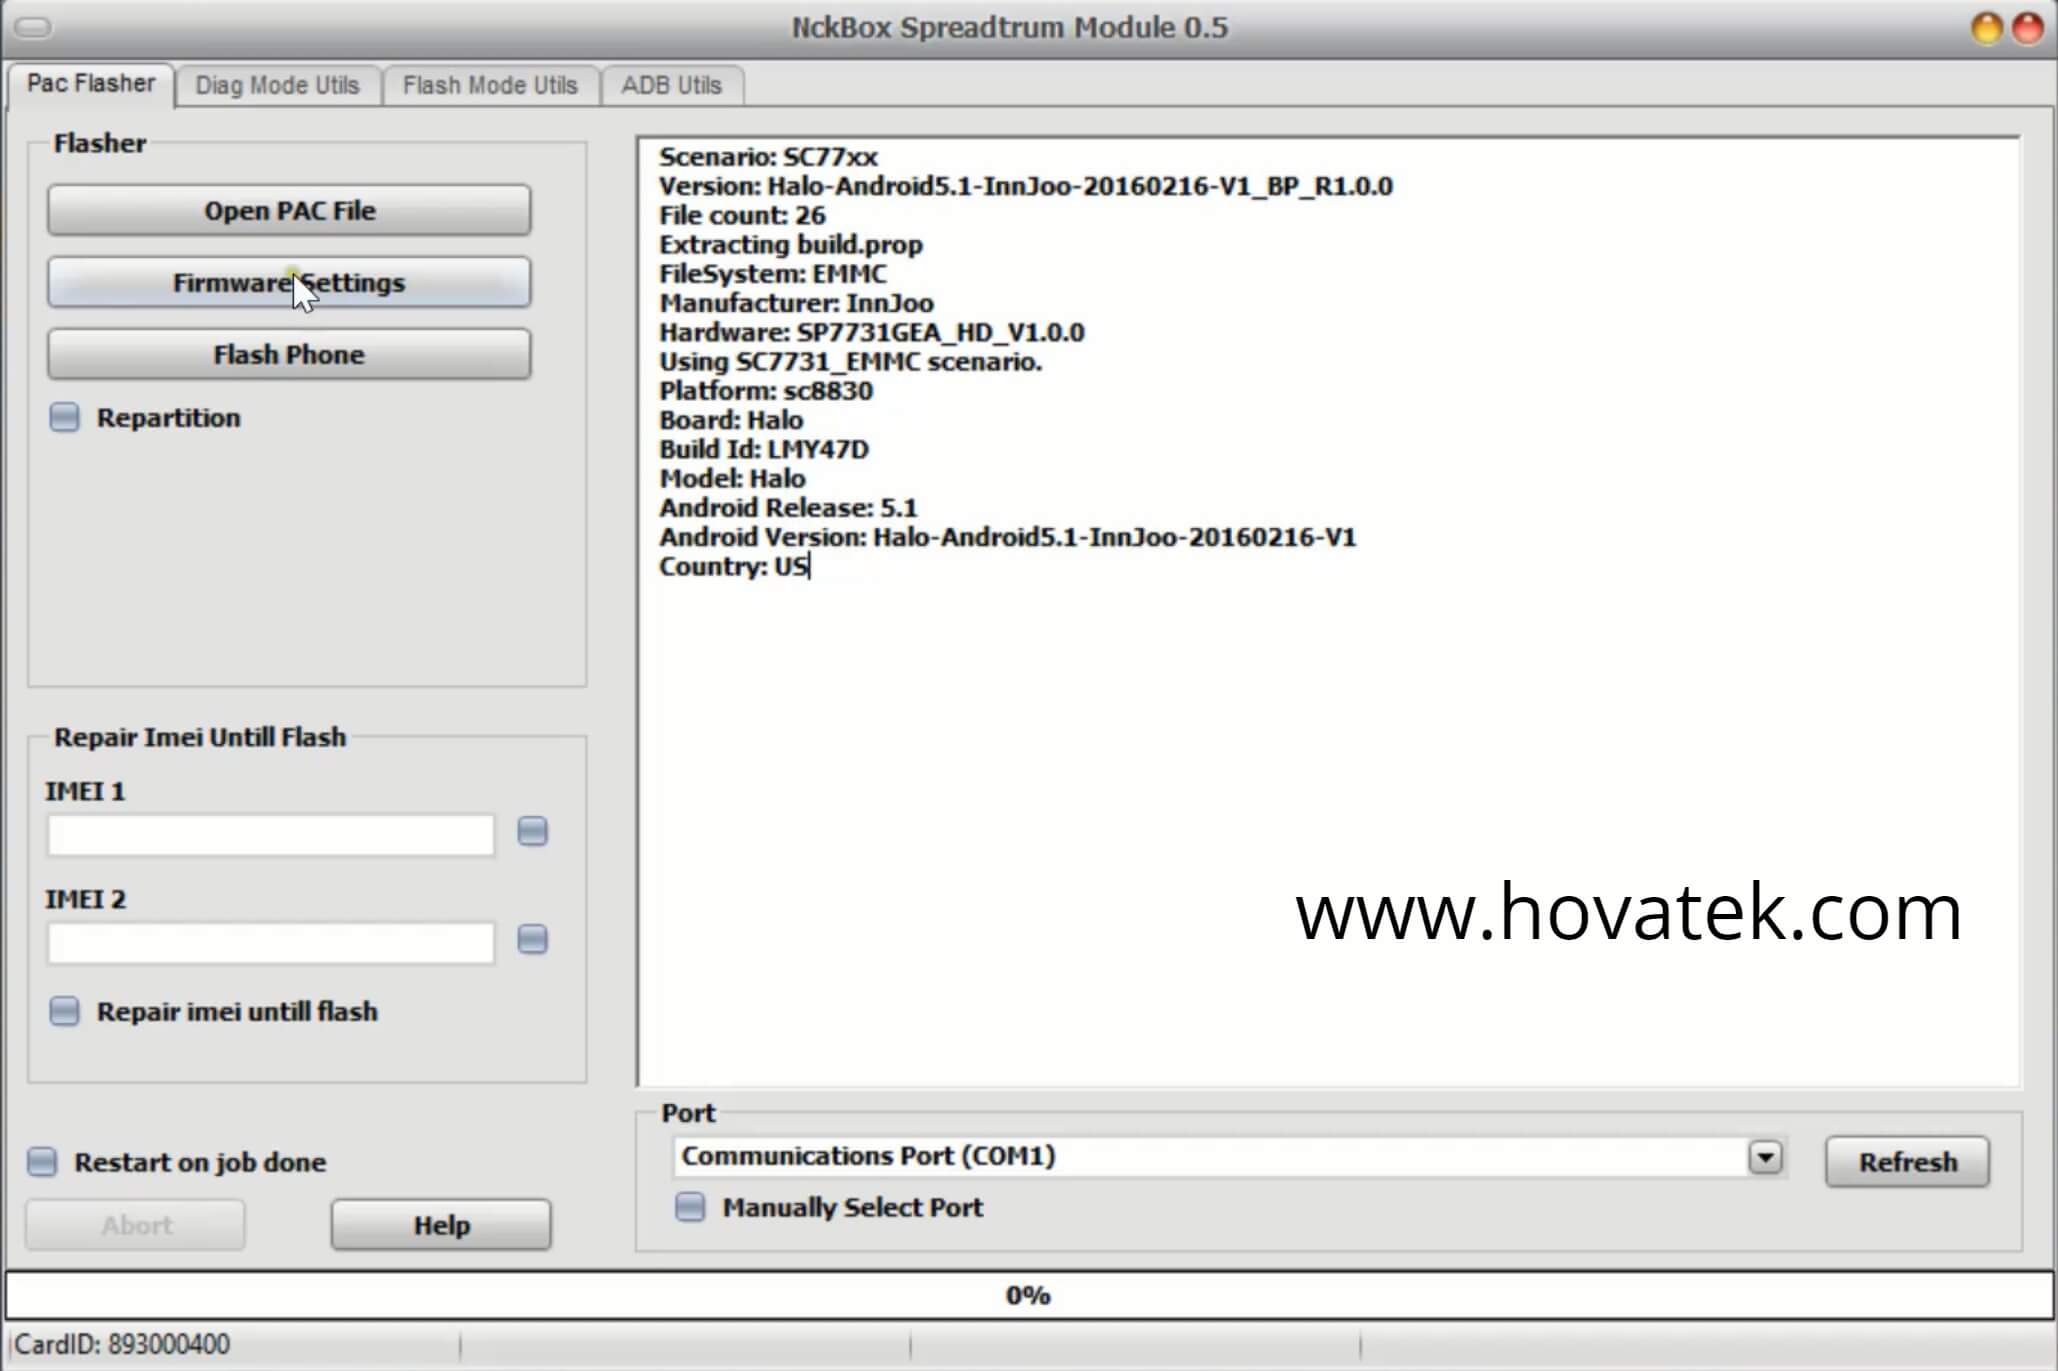
Task: Click the 'Android Release: 5.1' log line
Action: [788, 508]
